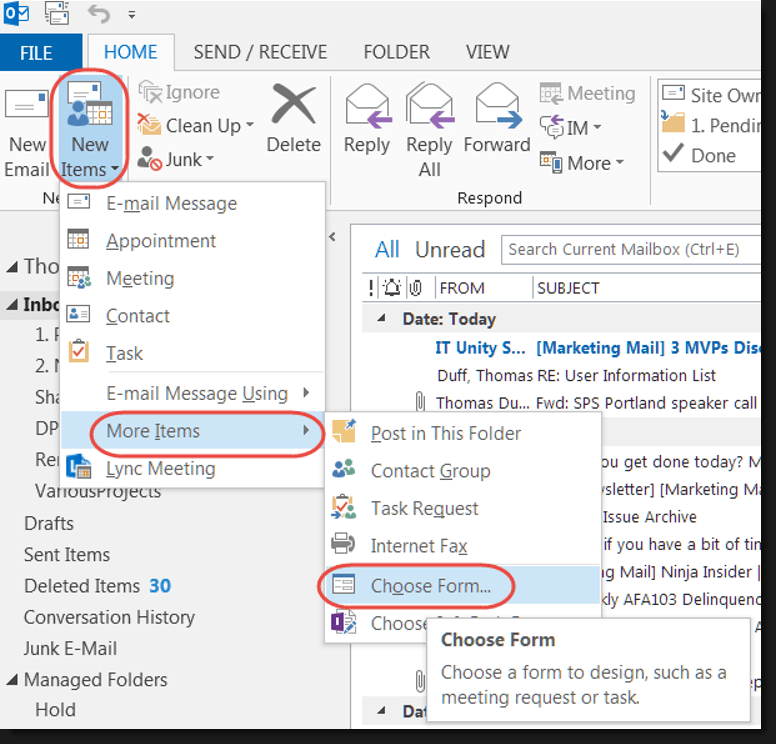Switch to the SEND / RECEIVE tab

(x=260, y=52)
